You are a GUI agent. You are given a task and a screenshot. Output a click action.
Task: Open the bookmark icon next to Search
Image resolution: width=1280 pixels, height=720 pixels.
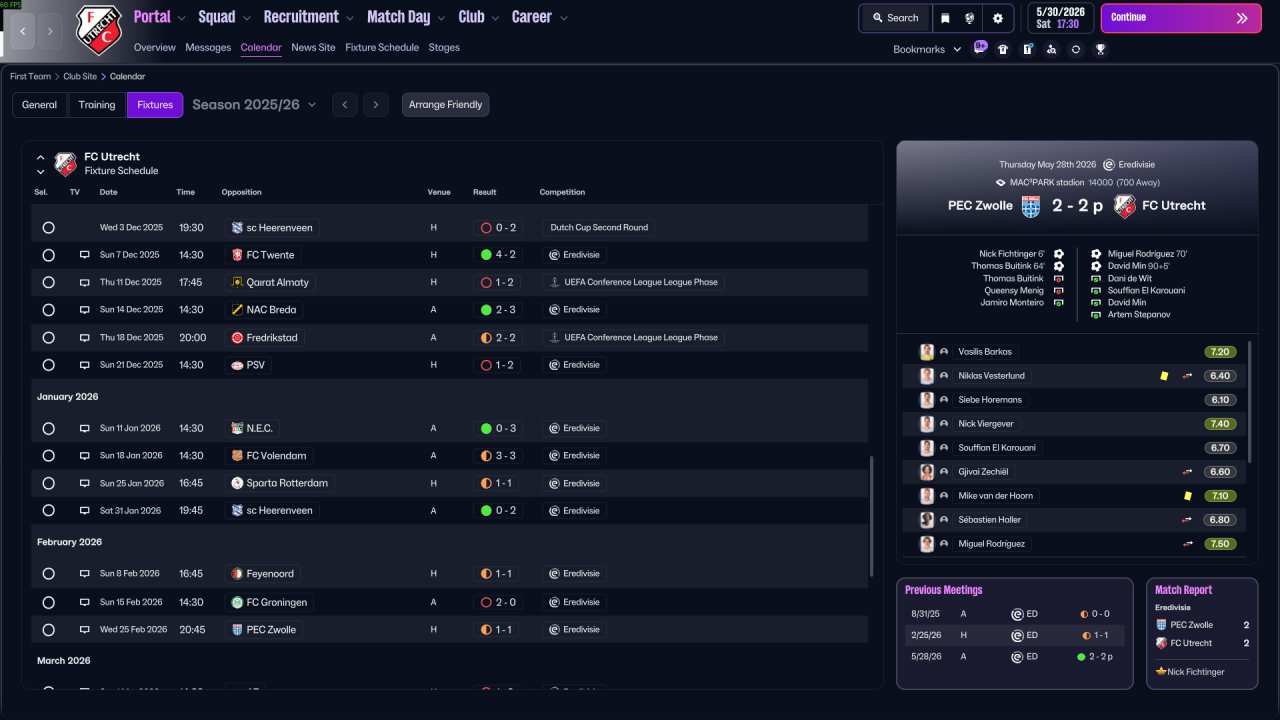click(x=946, y=18)
